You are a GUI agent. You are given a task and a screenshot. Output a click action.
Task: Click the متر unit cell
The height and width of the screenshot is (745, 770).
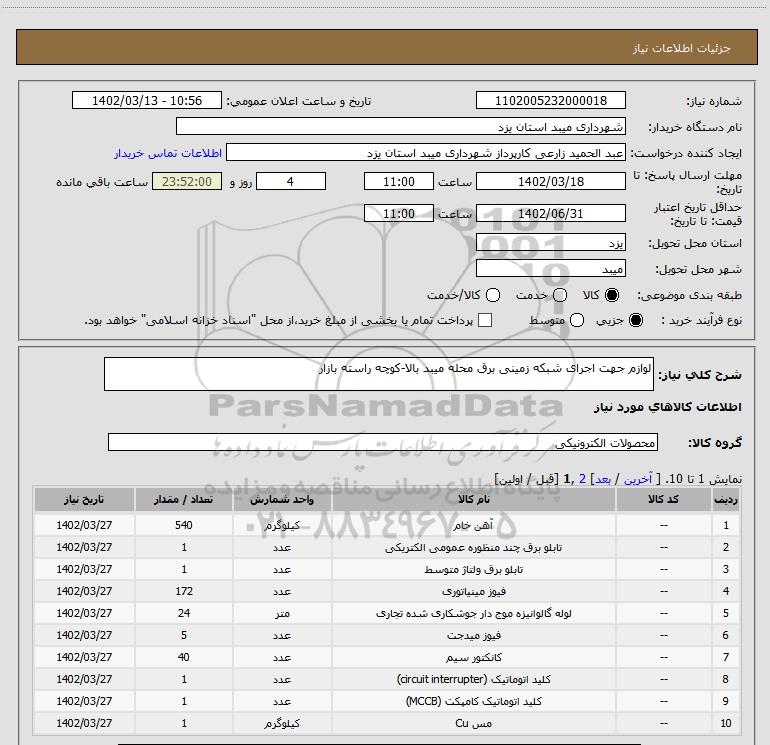282,613
